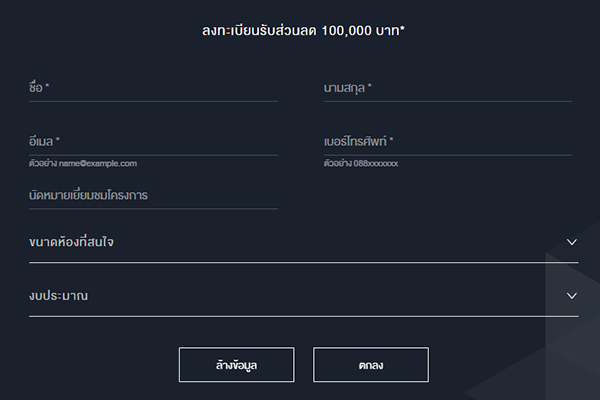Click the asterisk after อีเมล label
This screenshot has width=600, height=400.
point(58,141)
